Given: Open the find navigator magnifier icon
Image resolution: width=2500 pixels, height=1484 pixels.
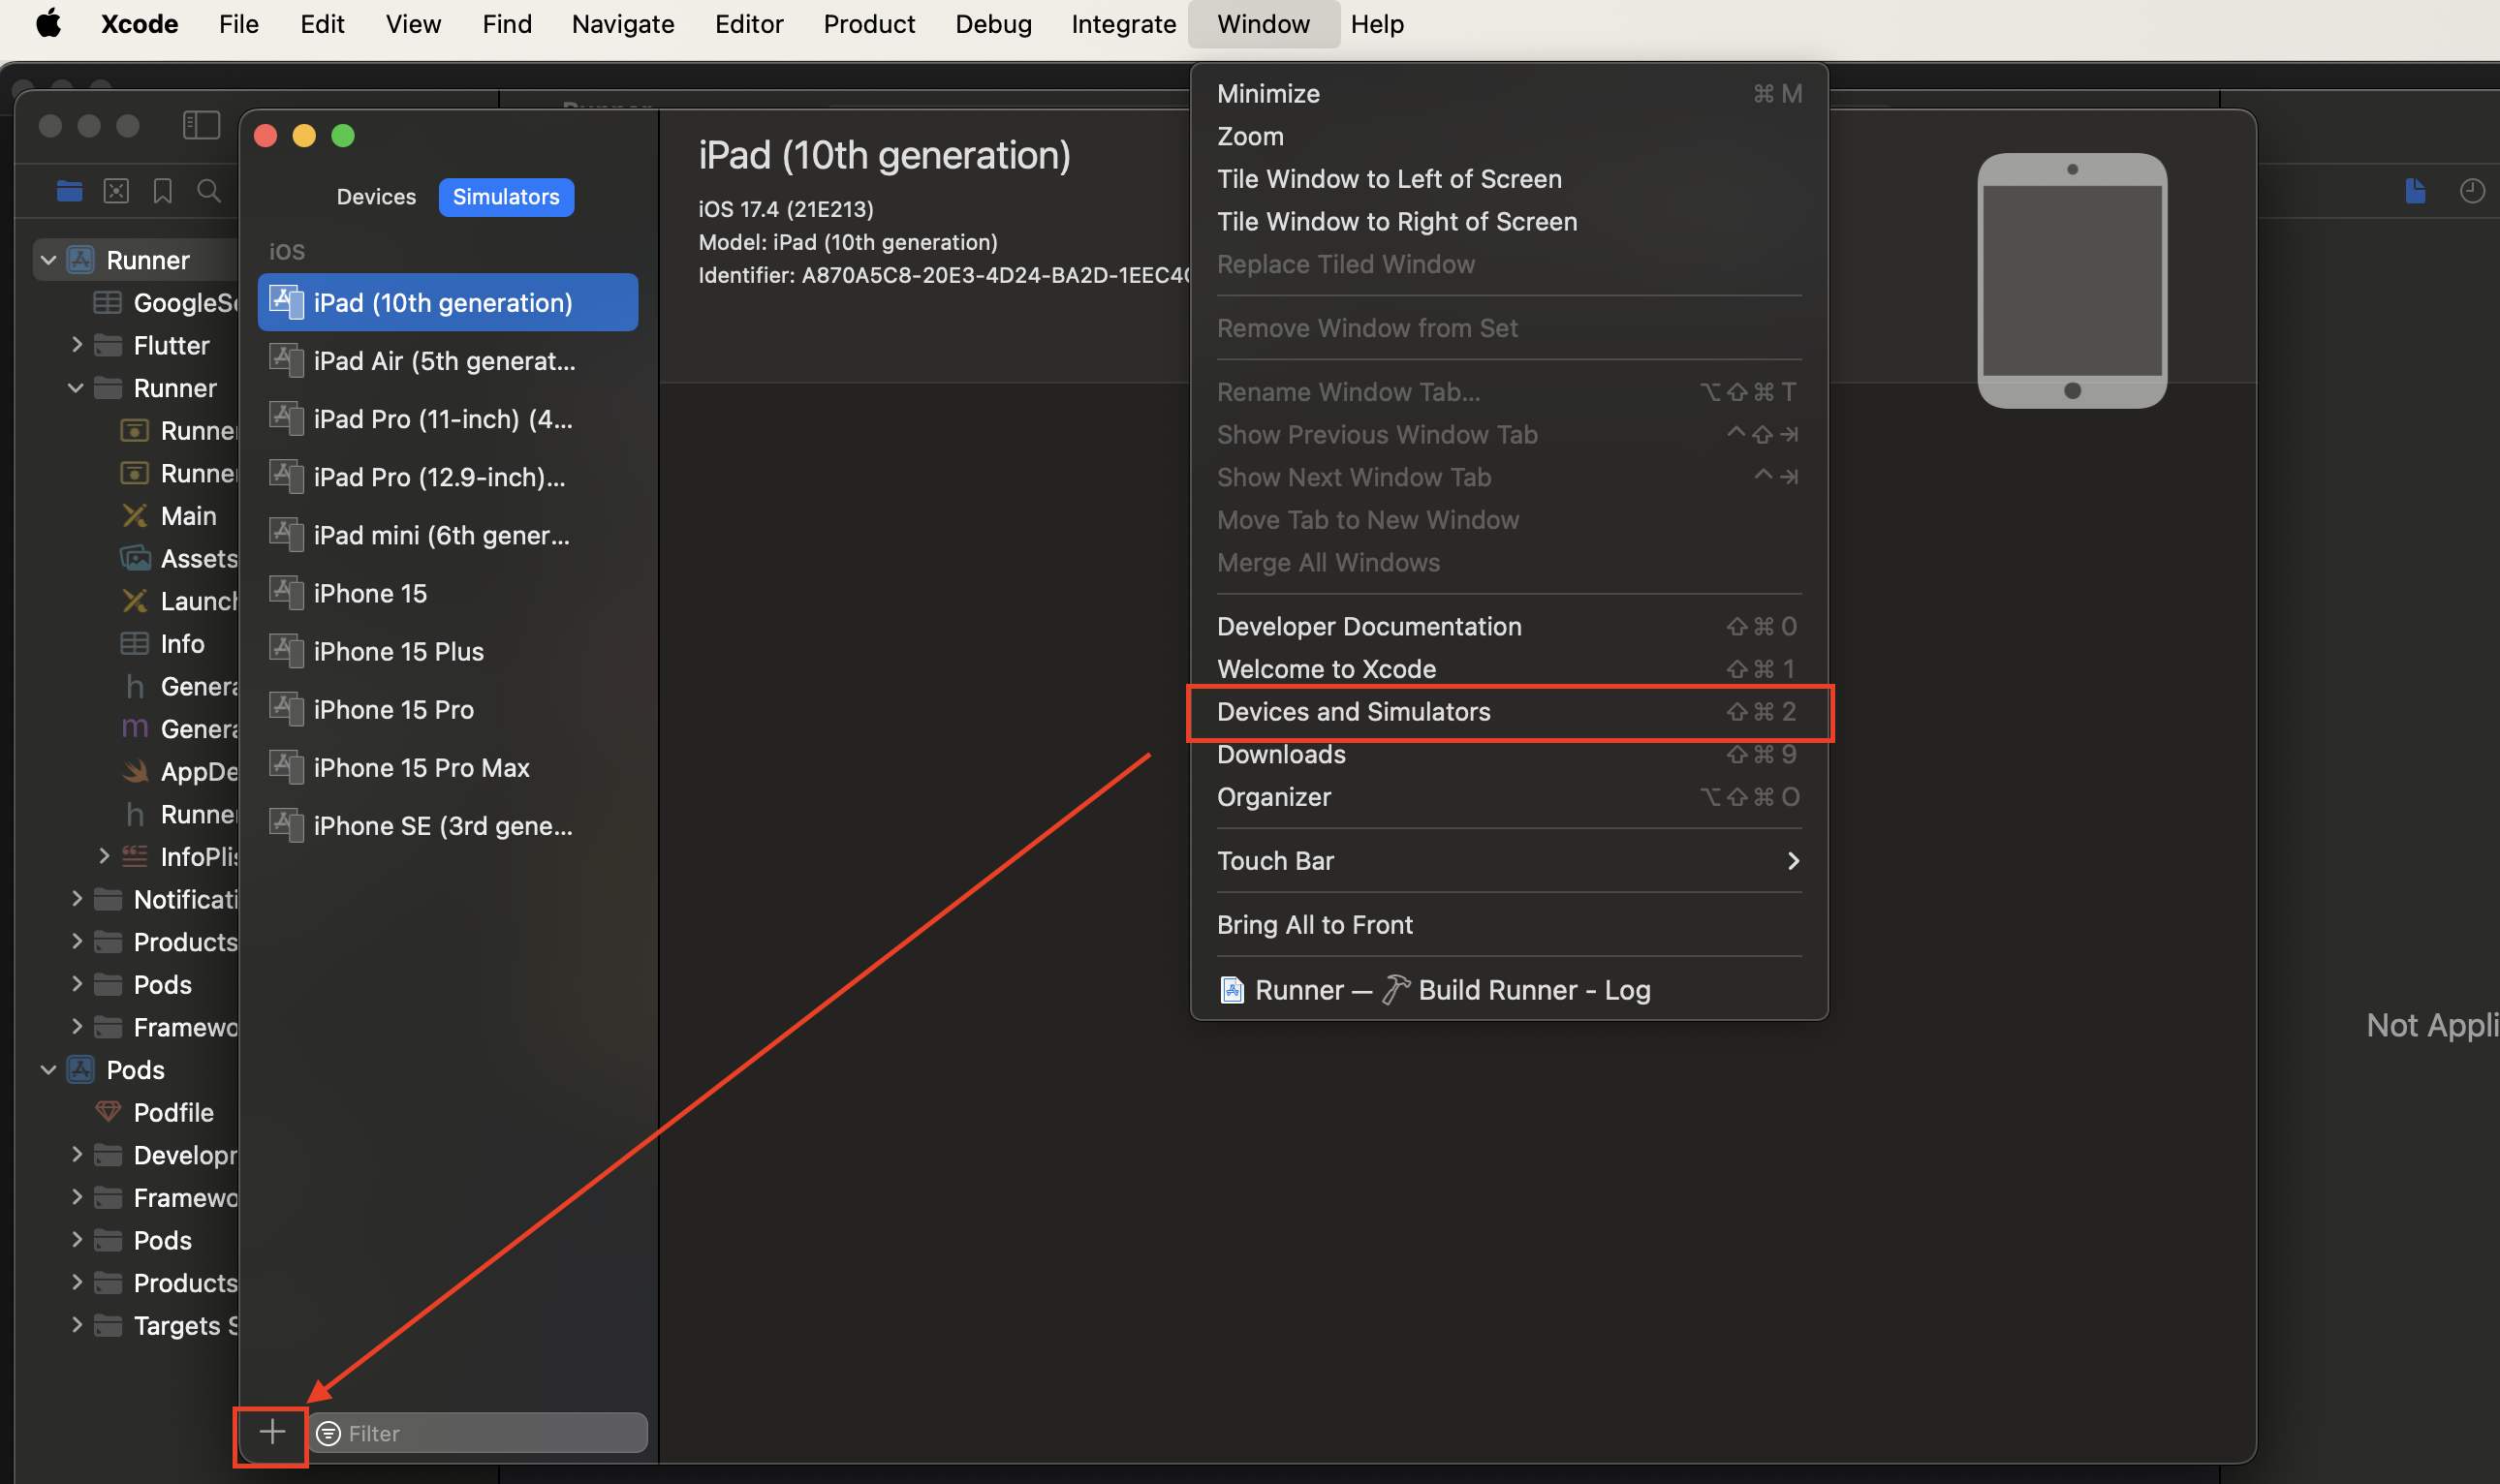Looking at the screenshot, I should (208, 190).
